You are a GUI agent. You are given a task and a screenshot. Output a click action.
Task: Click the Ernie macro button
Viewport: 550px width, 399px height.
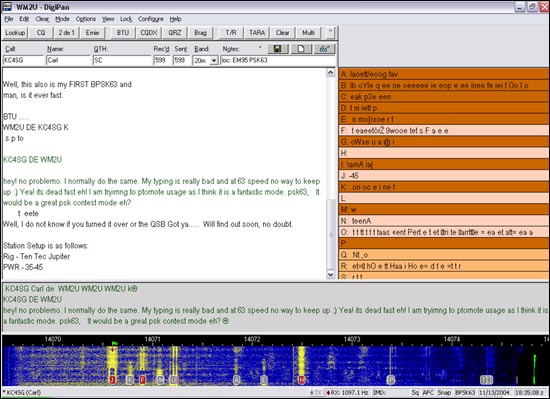coord(92,33)
